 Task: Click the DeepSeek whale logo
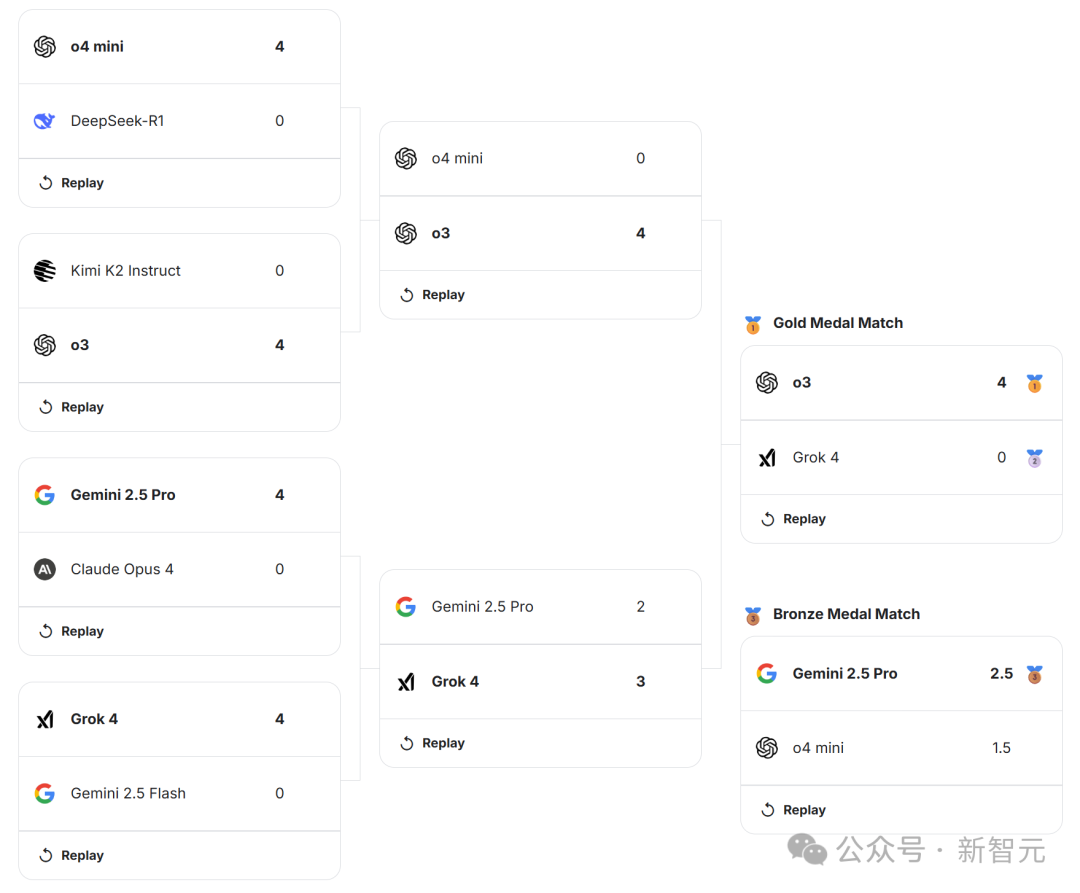click(45, 121)
